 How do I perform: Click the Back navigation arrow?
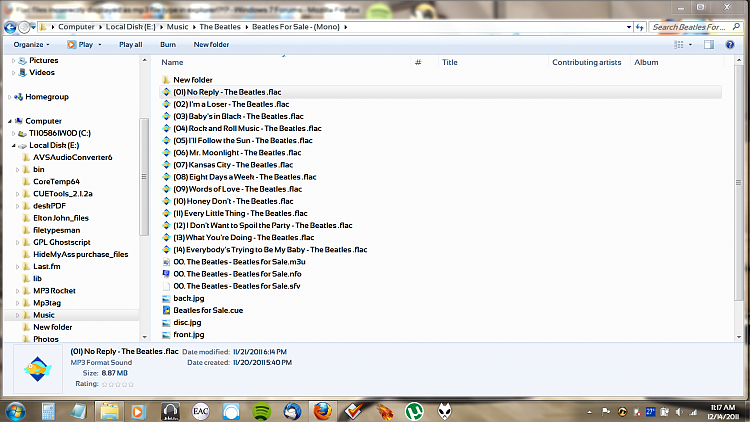[10, 27]
